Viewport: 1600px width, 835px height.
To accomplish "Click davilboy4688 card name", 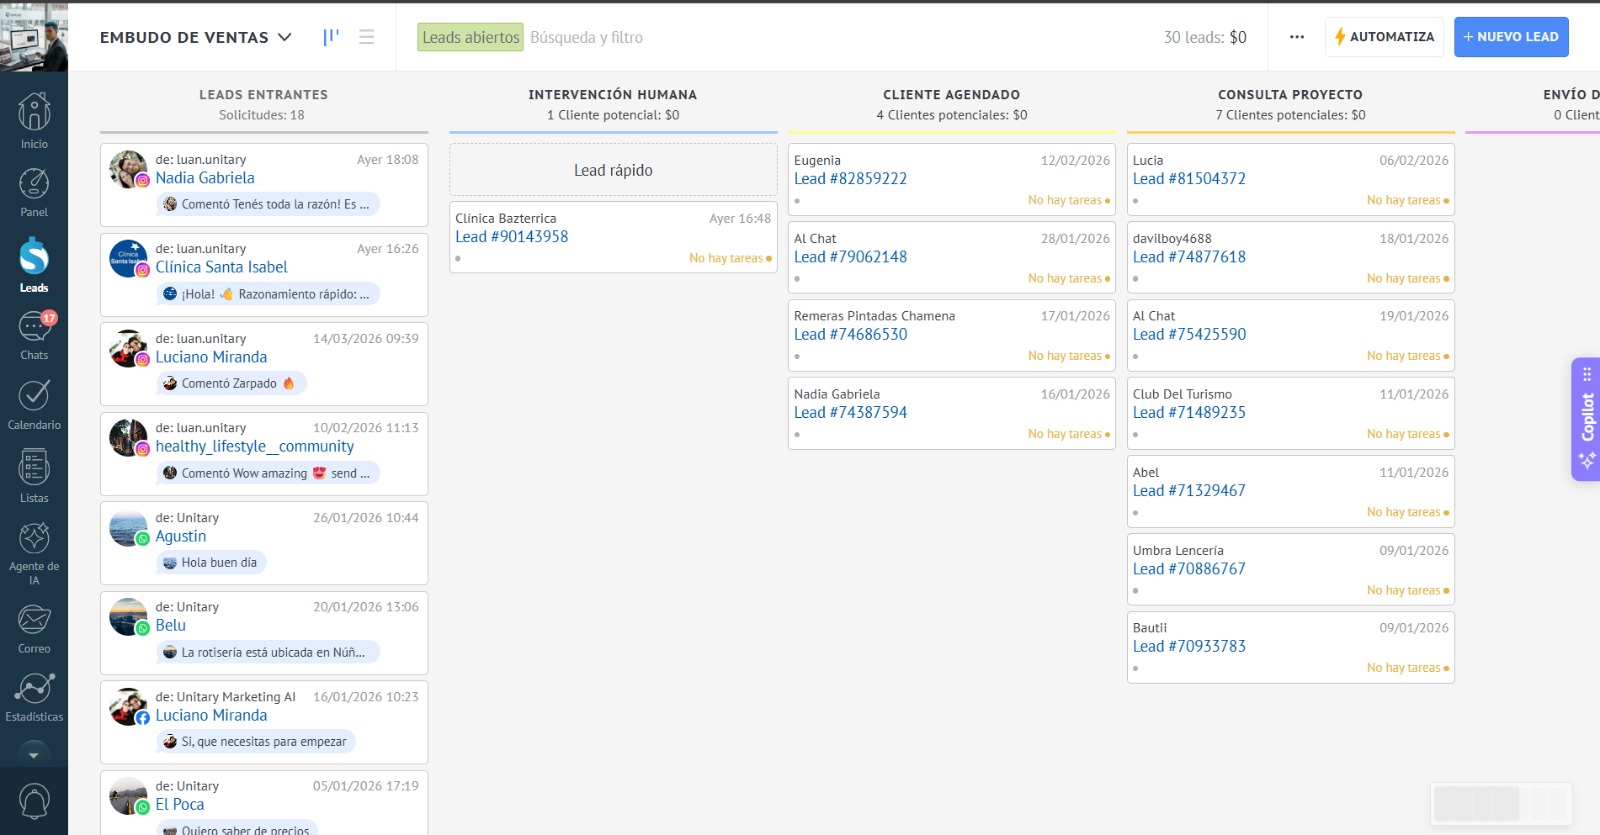I will (1172, 238).
